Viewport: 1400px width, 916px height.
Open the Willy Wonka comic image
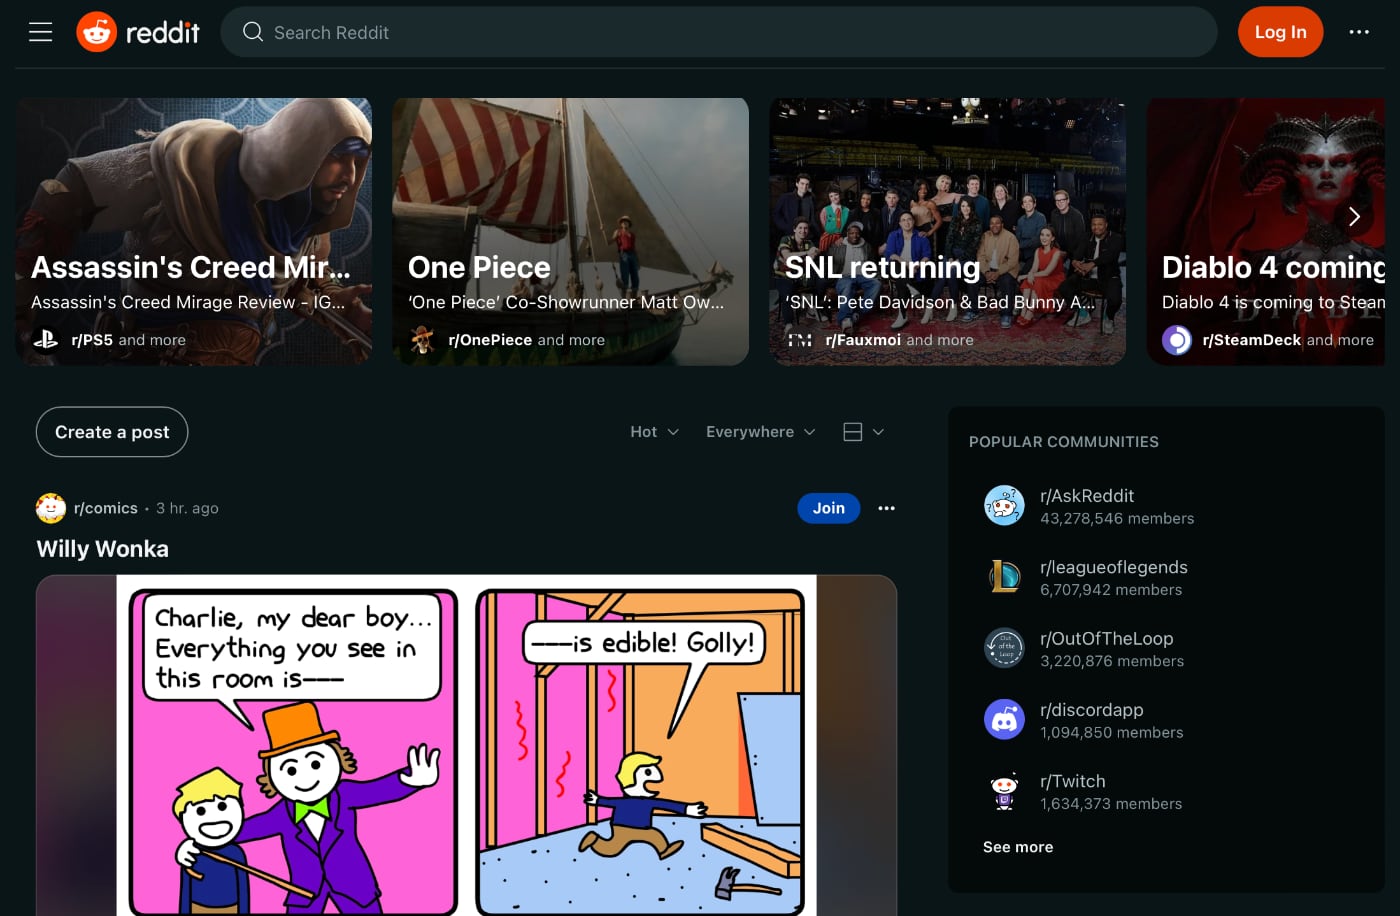(467, 745)
